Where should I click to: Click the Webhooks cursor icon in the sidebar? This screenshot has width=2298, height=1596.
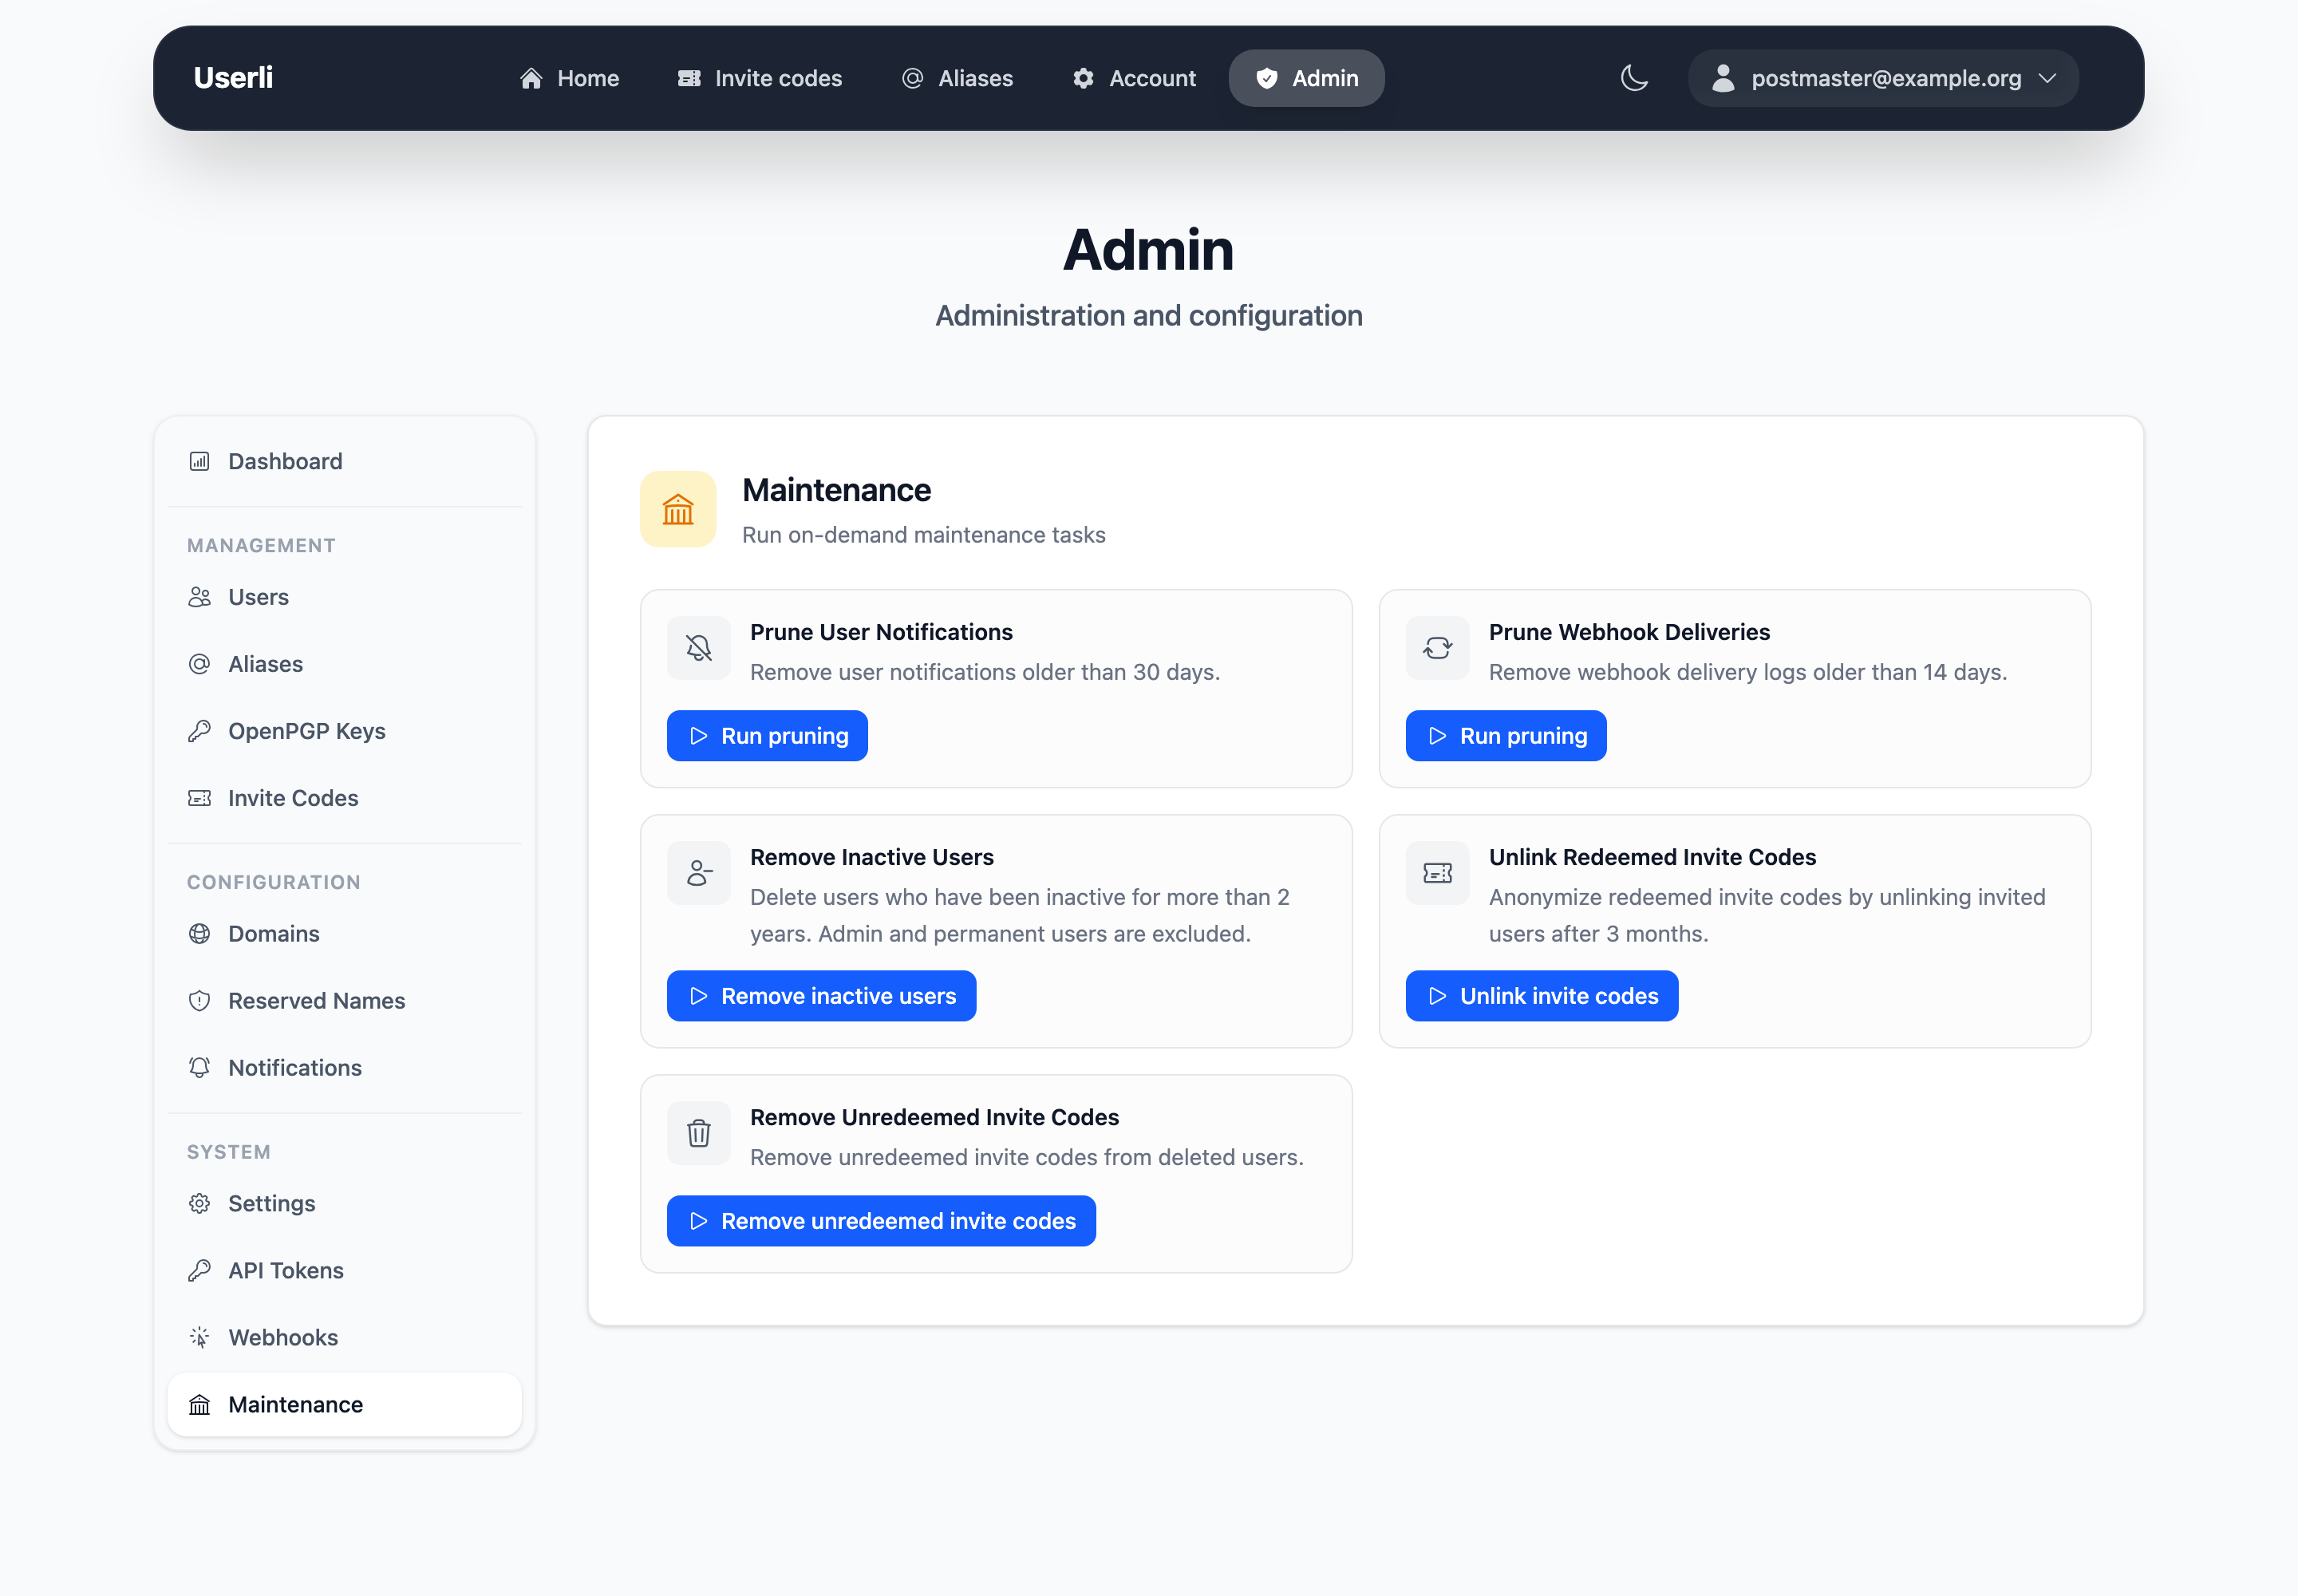pyautogui.click(x=200, y=1338)
